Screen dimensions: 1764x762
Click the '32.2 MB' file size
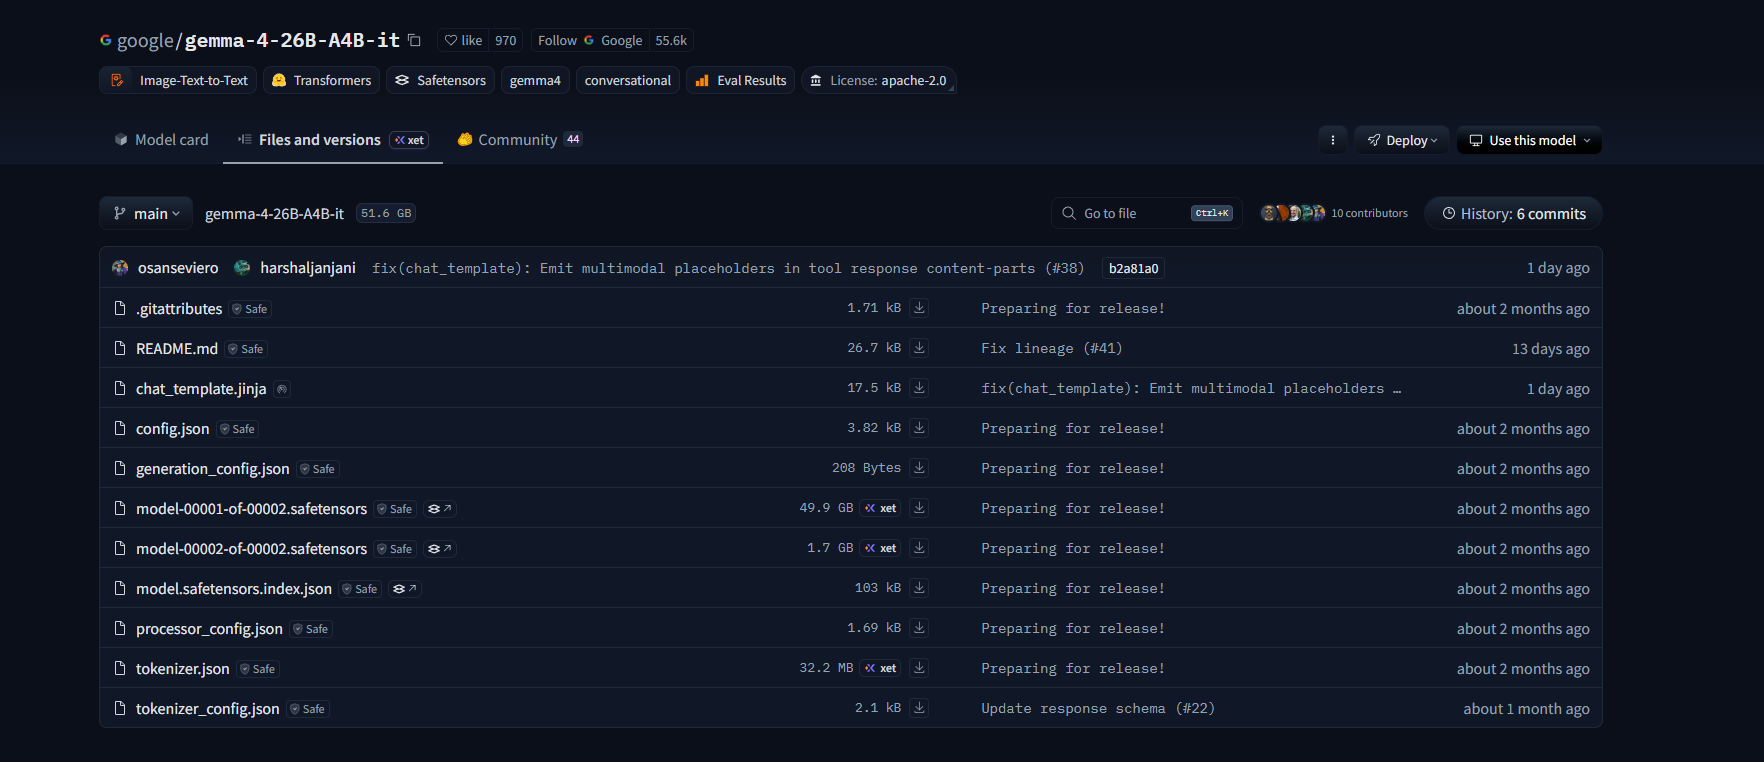point(826,668)
